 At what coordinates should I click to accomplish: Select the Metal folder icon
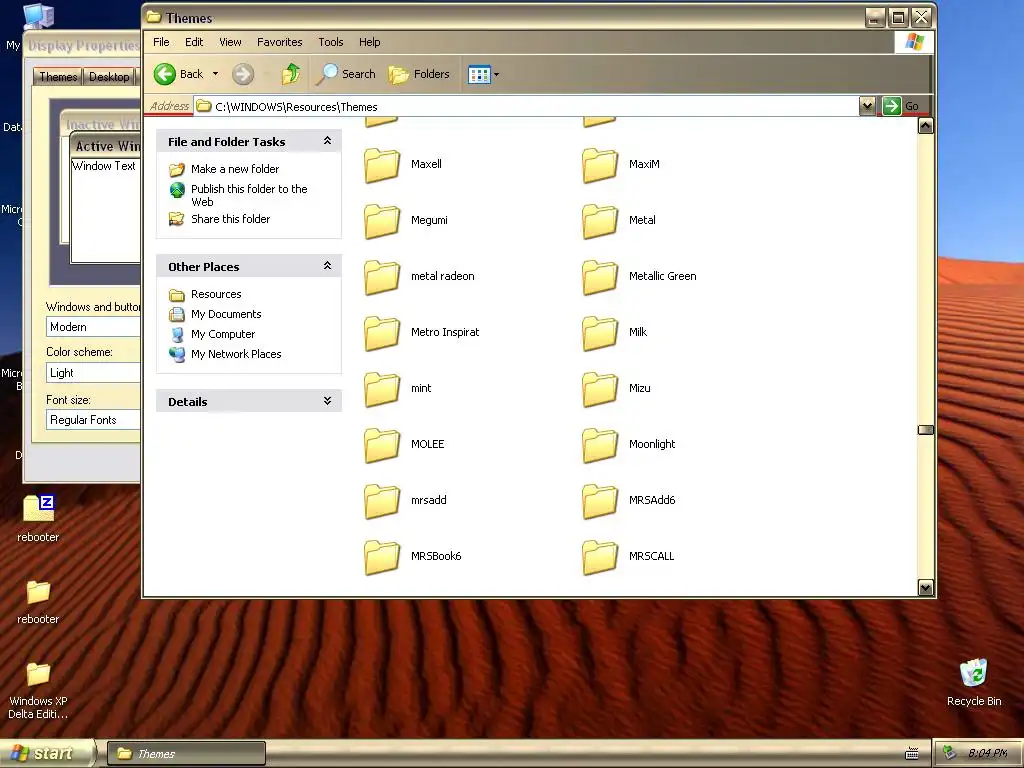(600, 221)
